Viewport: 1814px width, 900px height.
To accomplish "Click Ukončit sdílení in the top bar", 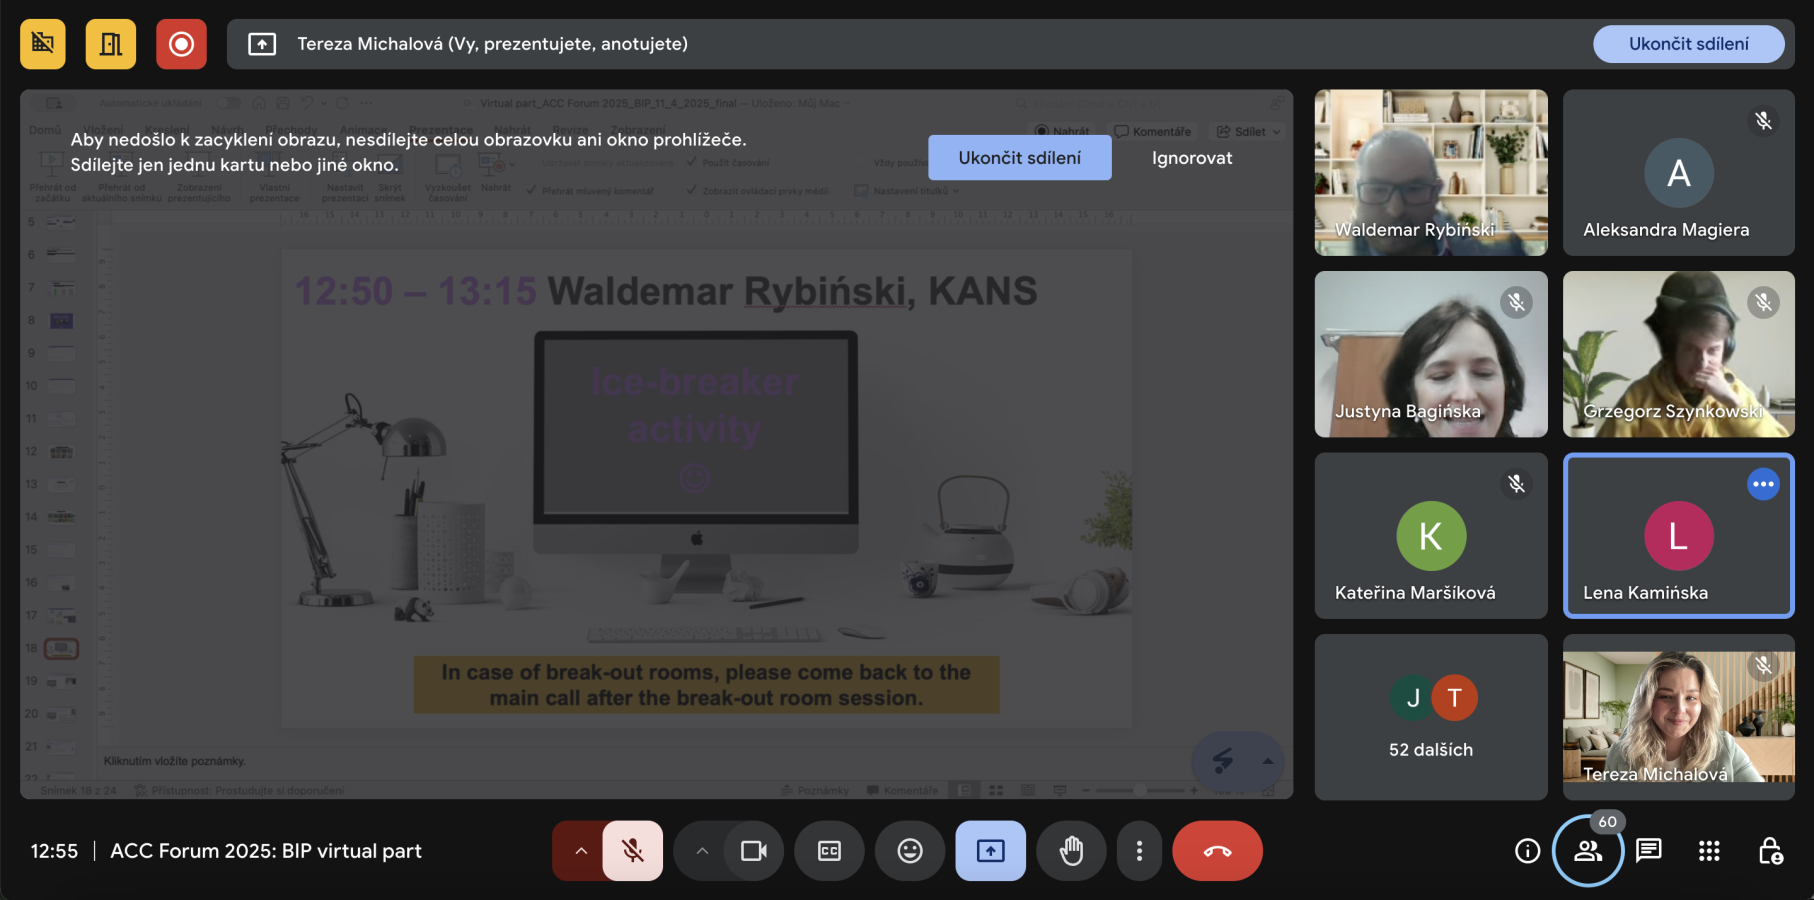I will 1688,44.
